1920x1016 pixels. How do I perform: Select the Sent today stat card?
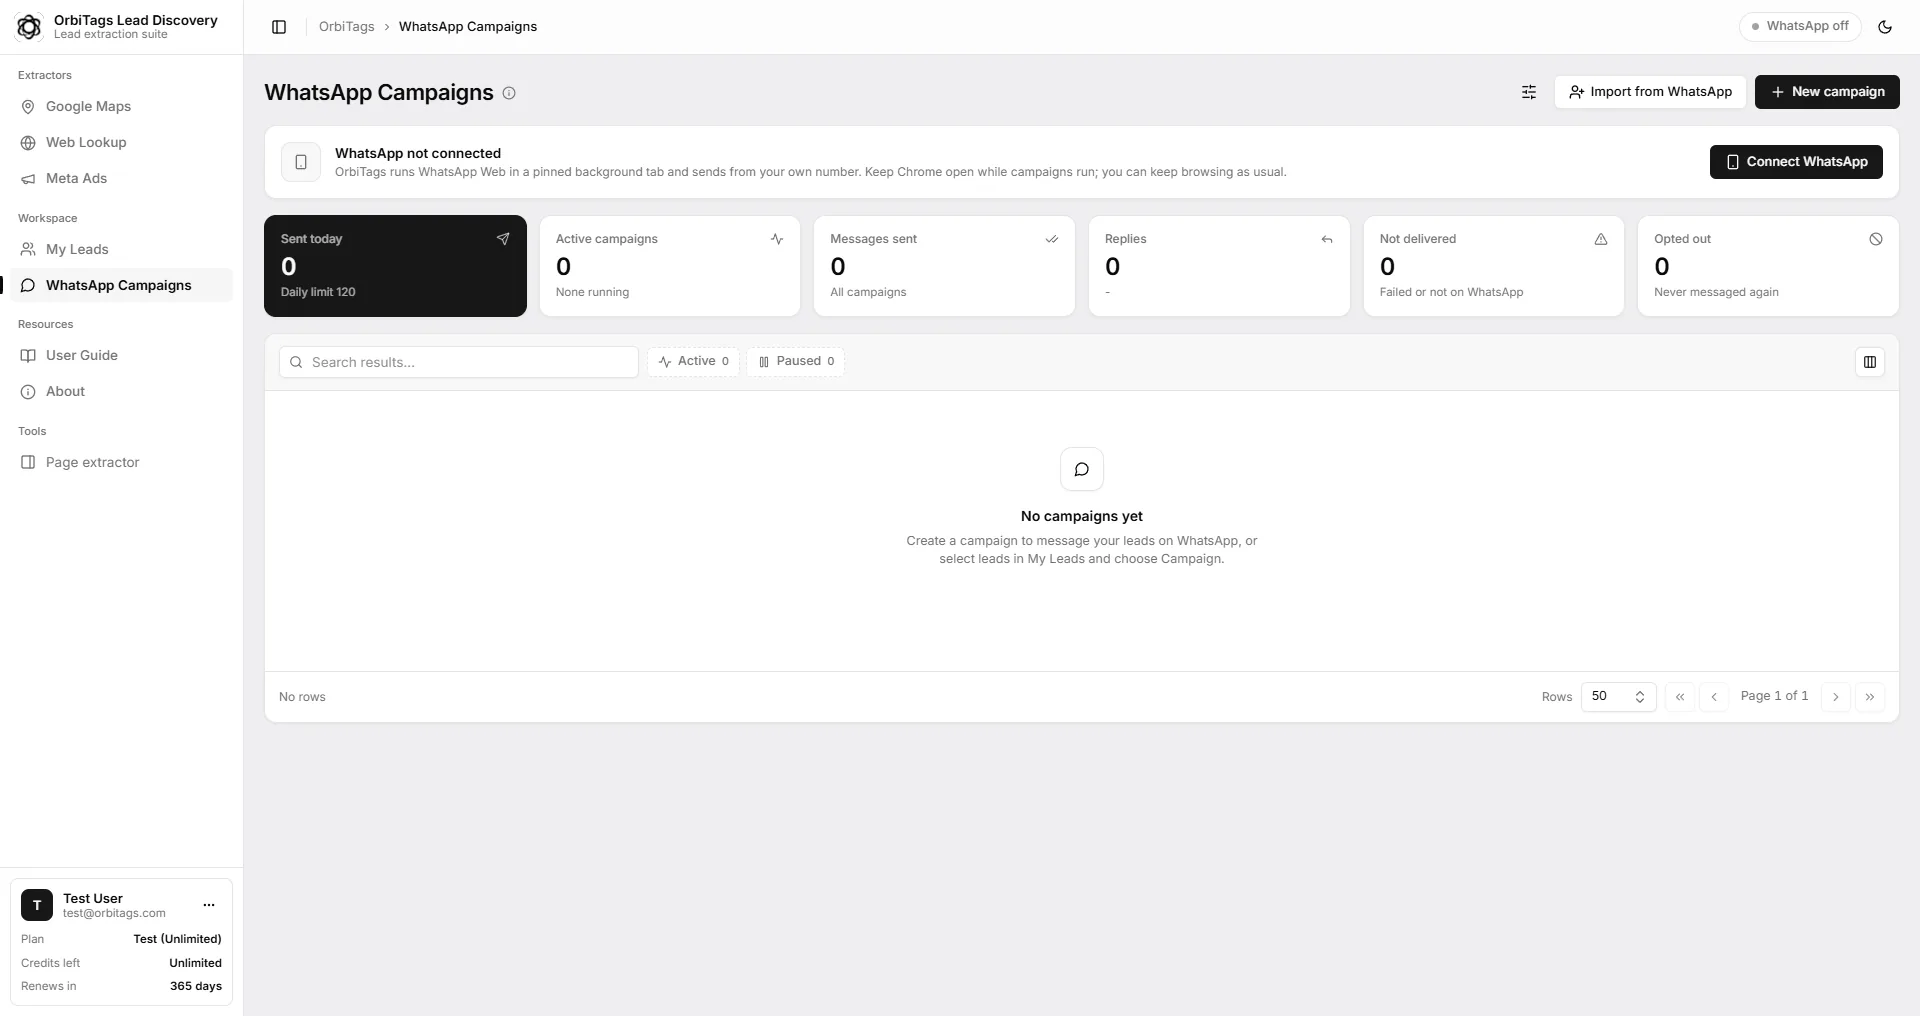tap(395, 266)
